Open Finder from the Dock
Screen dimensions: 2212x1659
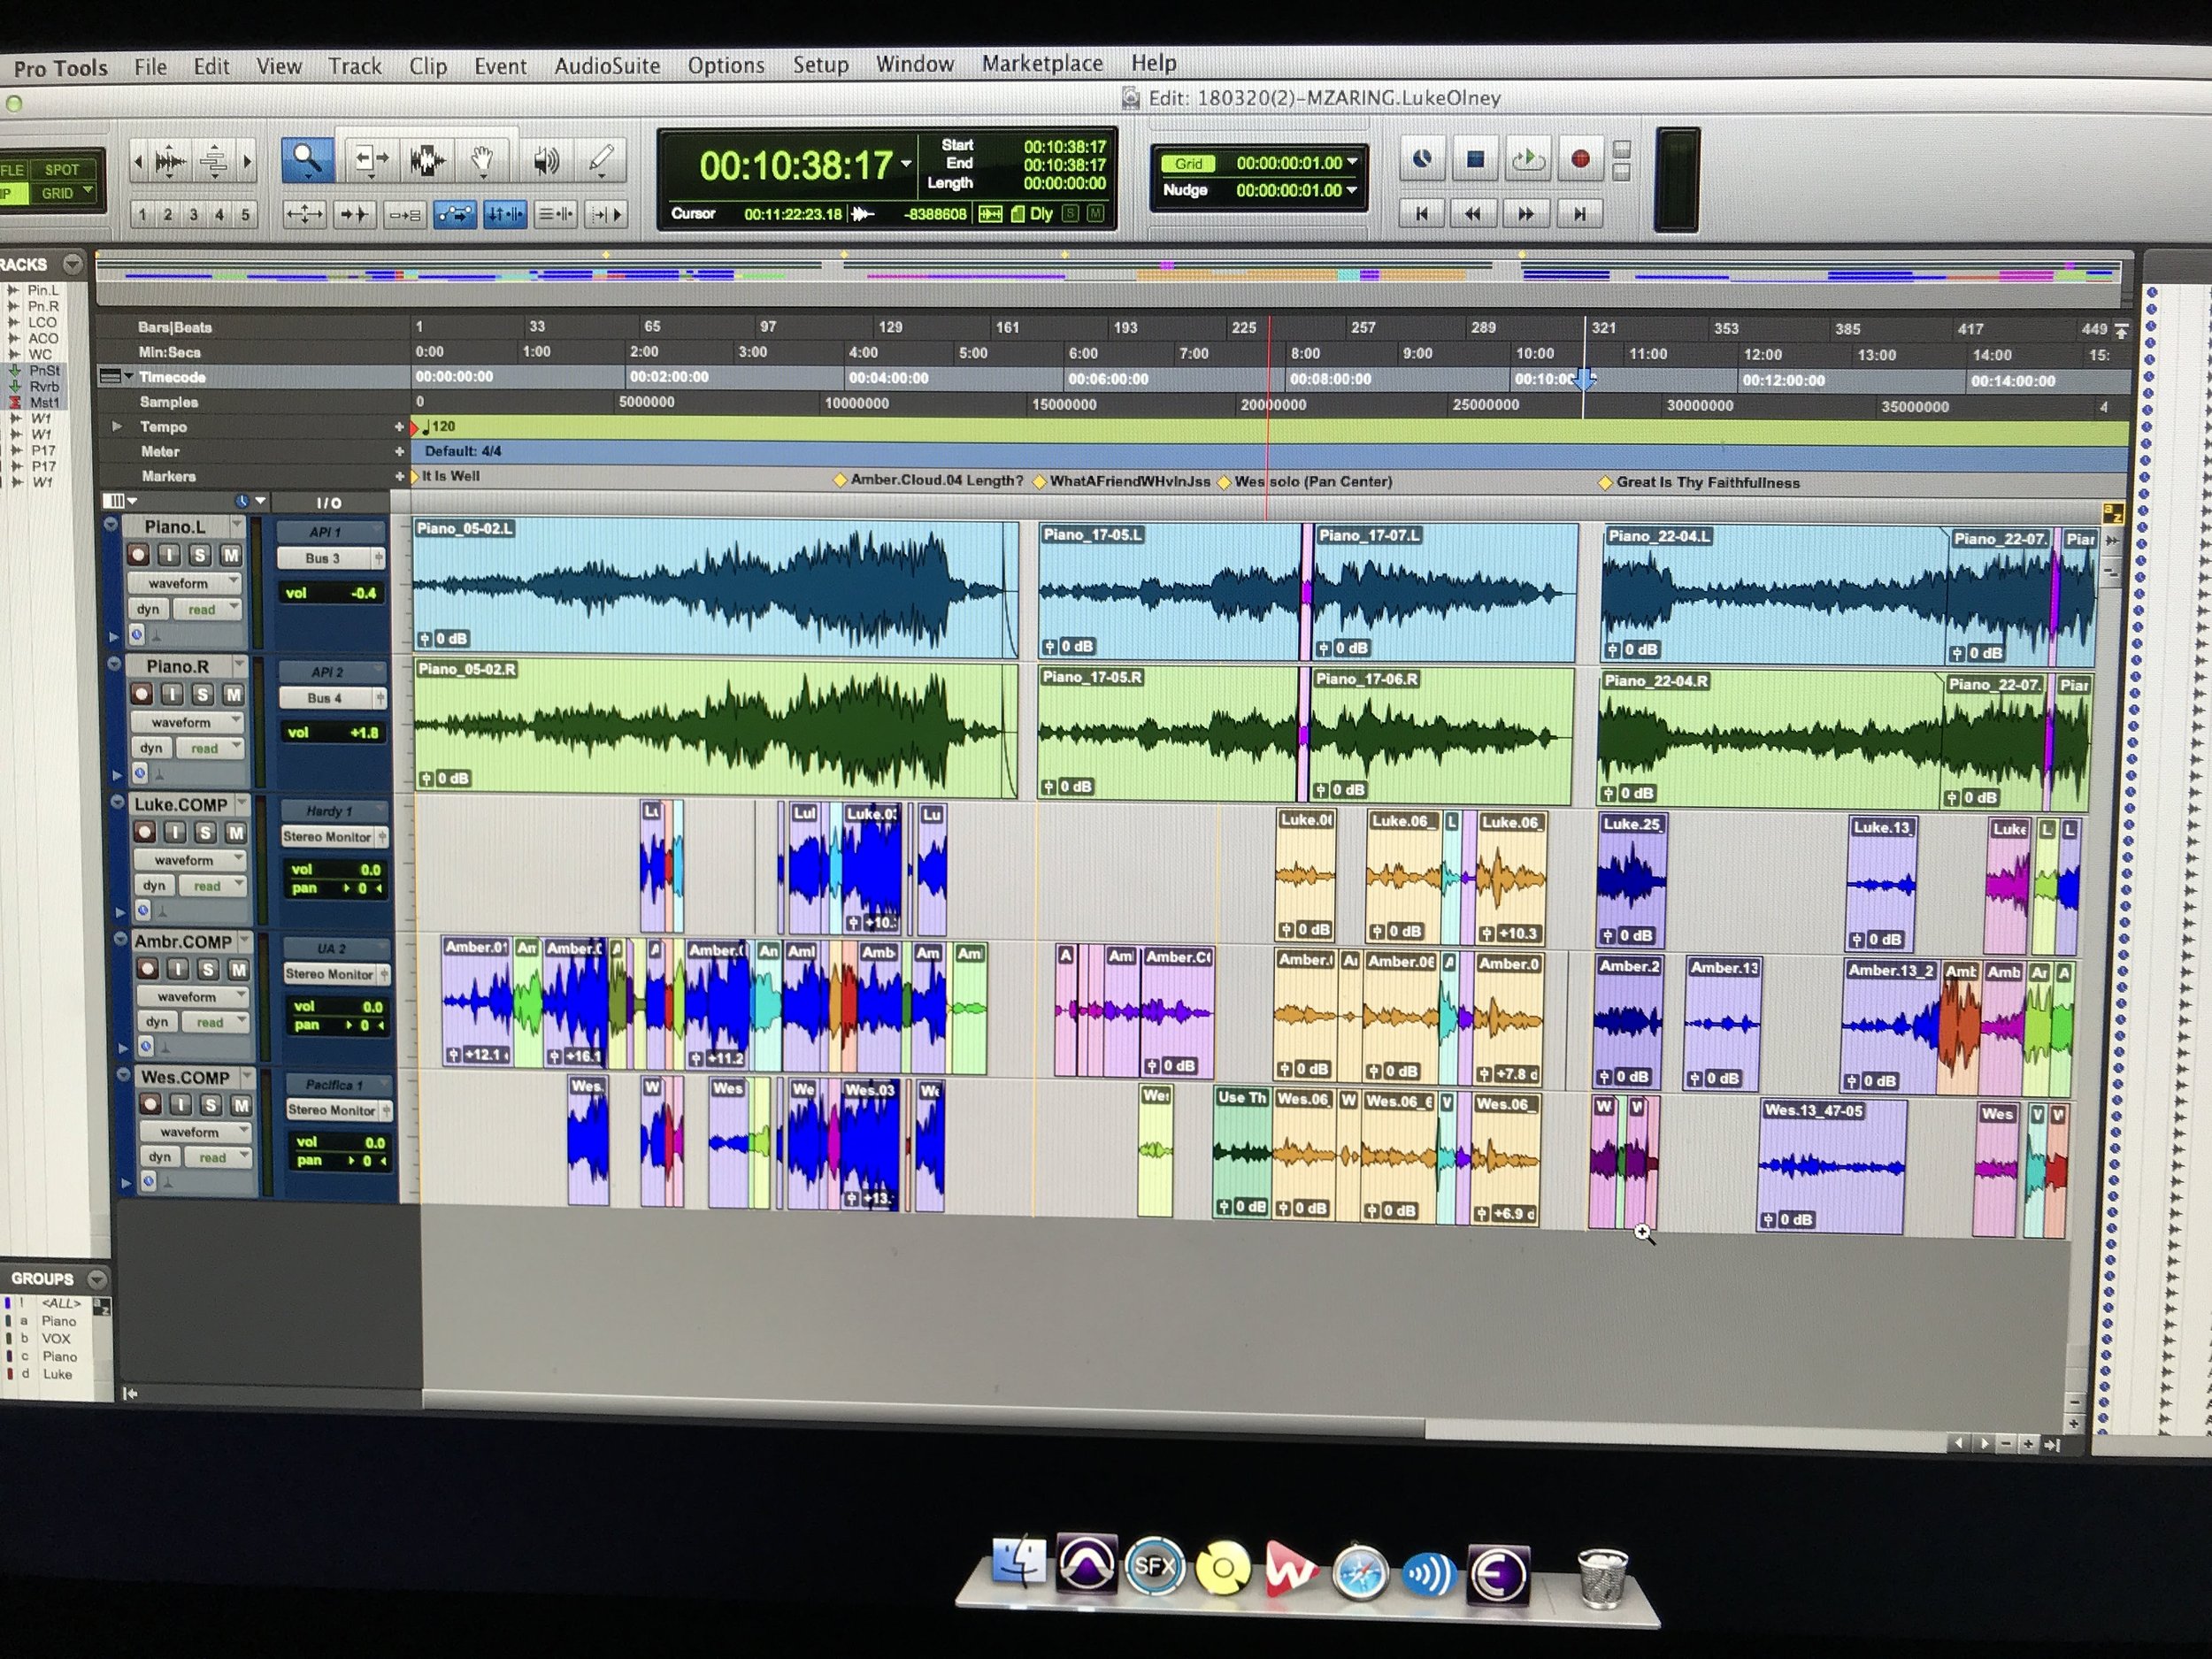coord(1019,1562)
